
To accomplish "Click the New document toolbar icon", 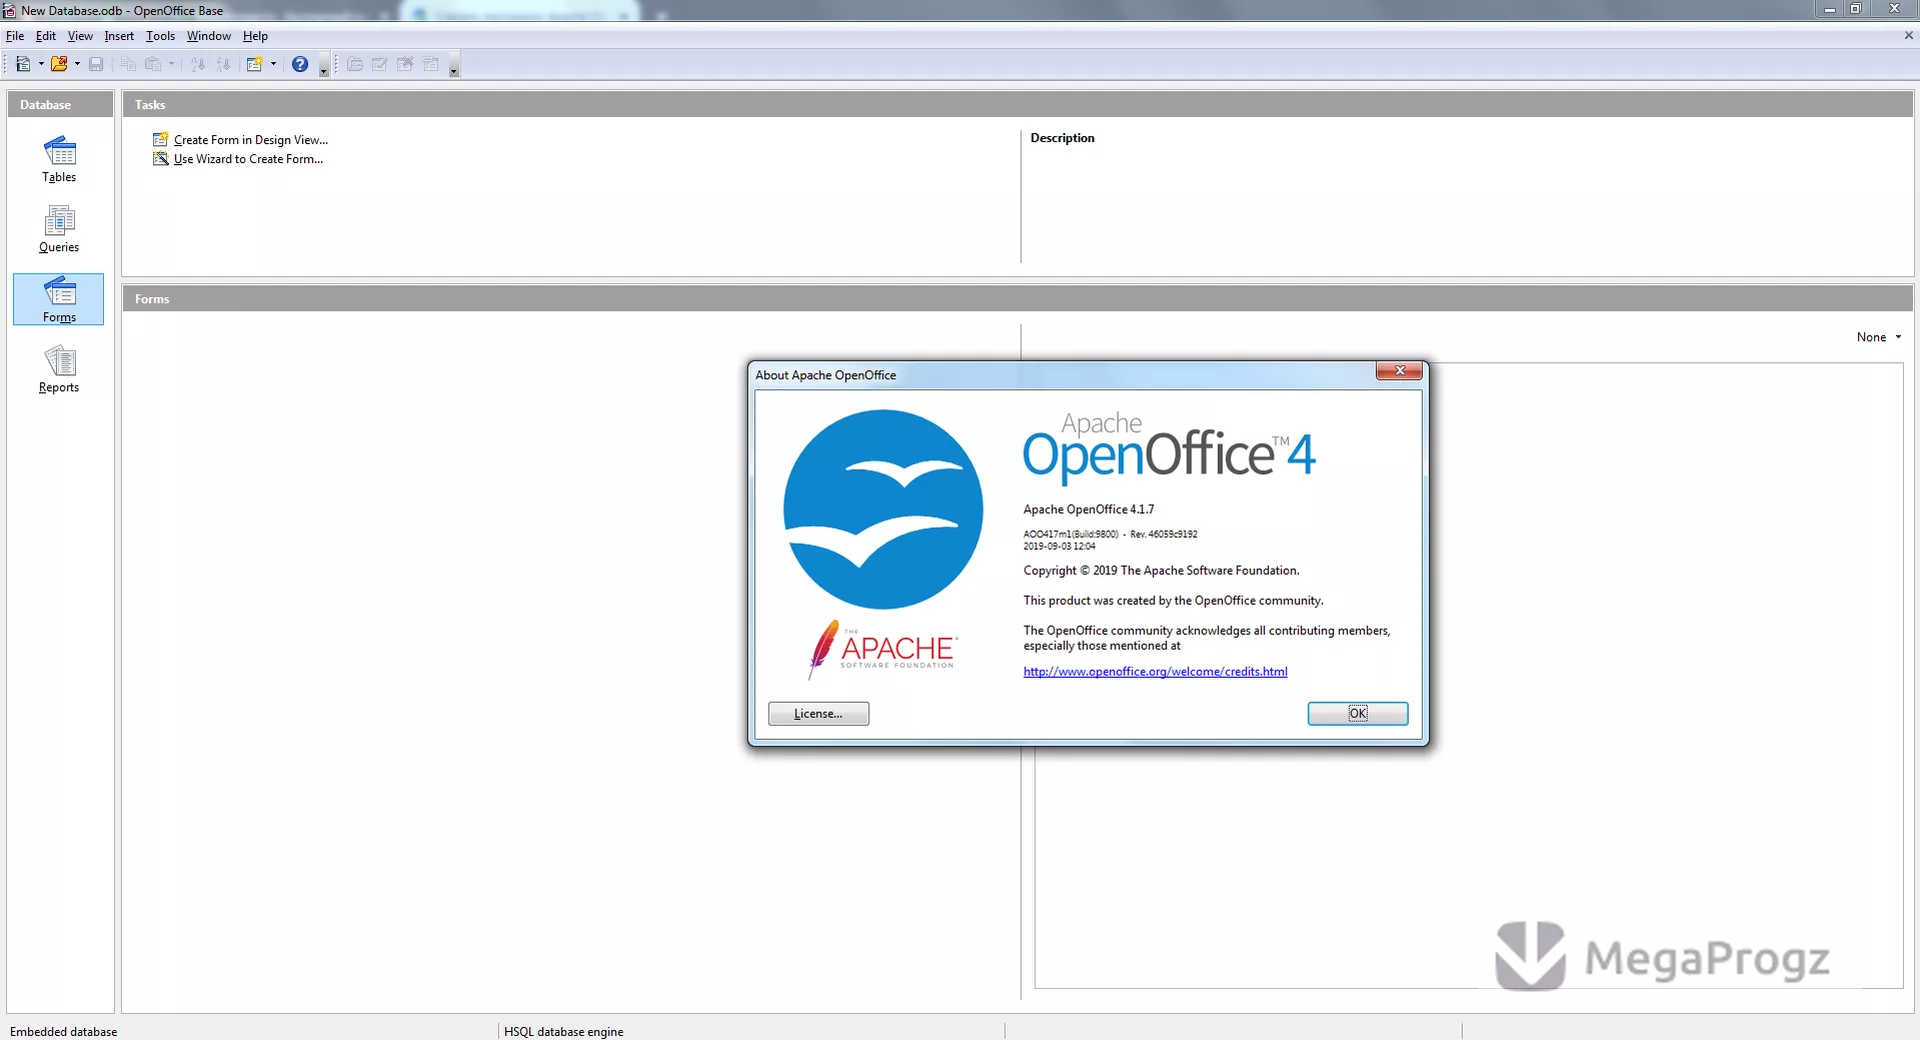I will coord(22,64).
